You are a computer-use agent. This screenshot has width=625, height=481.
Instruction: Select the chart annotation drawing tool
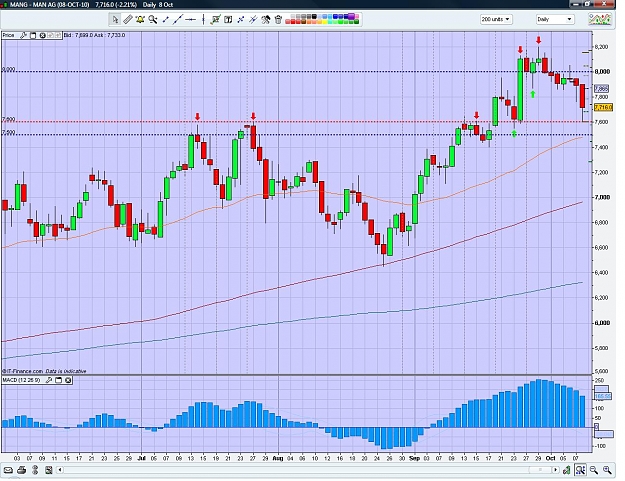(216, 19)
